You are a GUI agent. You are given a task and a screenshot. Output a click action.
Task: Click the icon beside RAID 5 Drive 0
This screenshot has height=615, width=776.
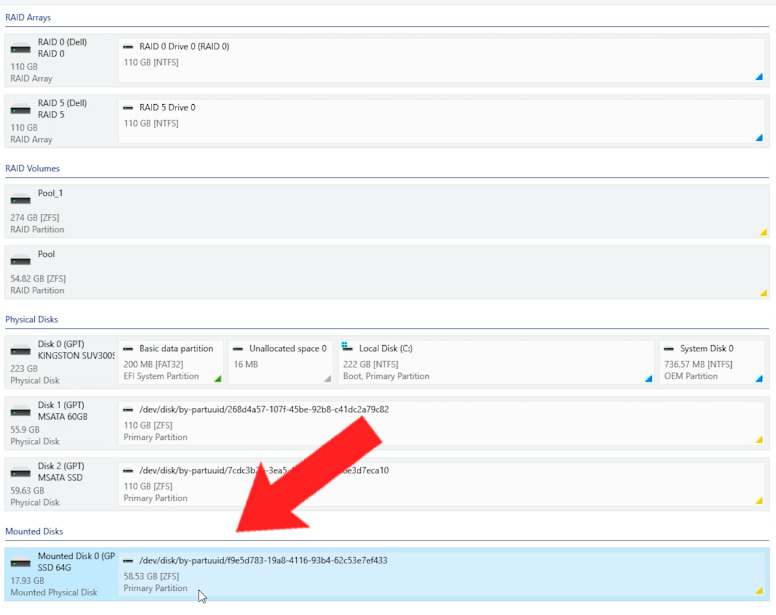click(128, 107)
